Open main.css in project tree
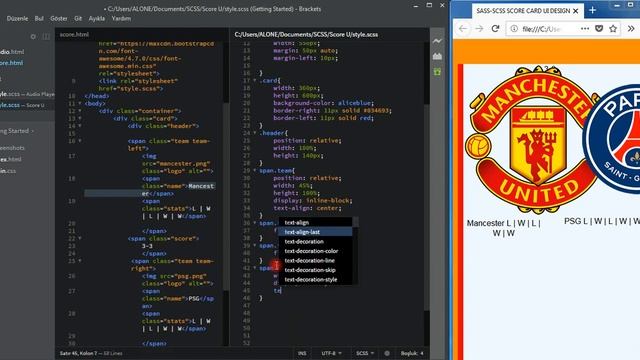 point(8,171)
